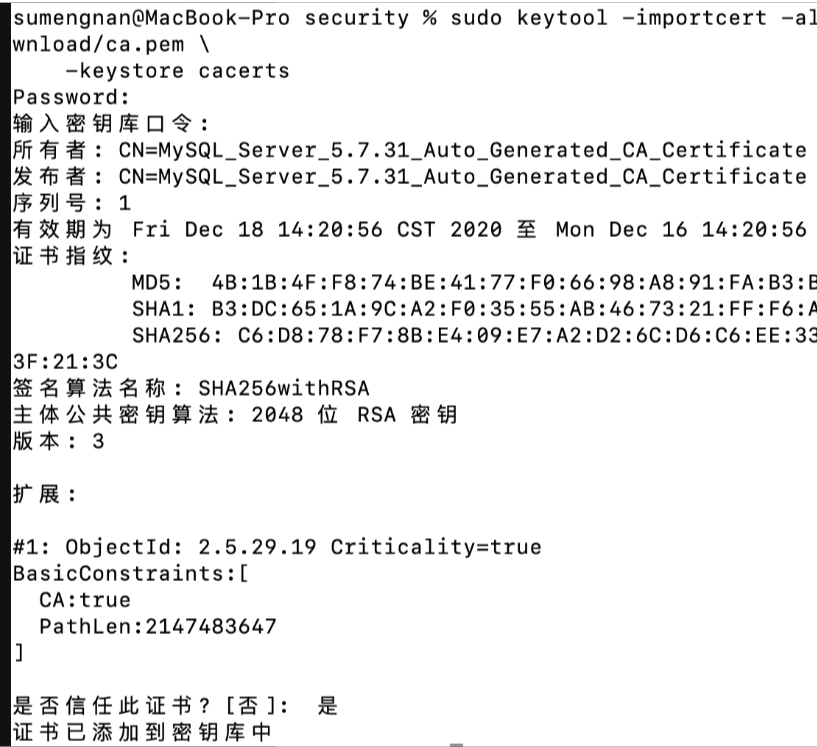Click the "Password:" prompt line
The image size is (817, 747).
point(71,97)
